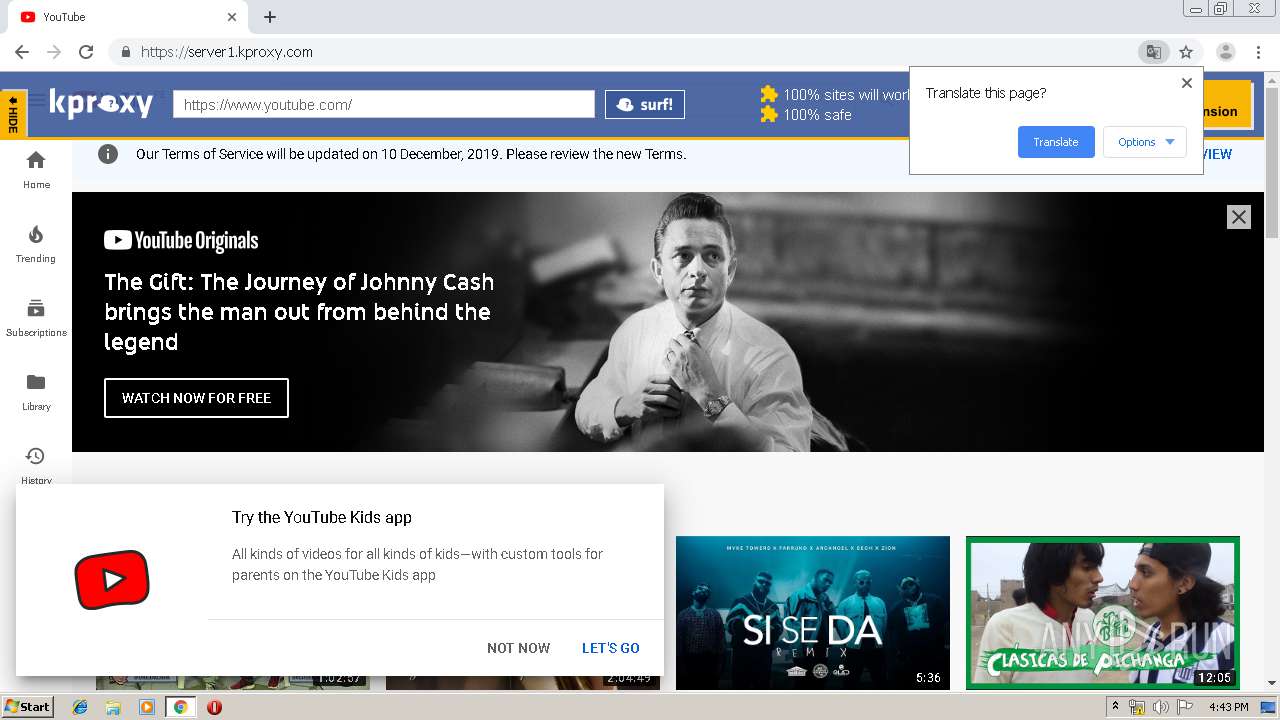1280x720 pixels.
Task: Open media player from taskbar
Action: pos(147,707)
